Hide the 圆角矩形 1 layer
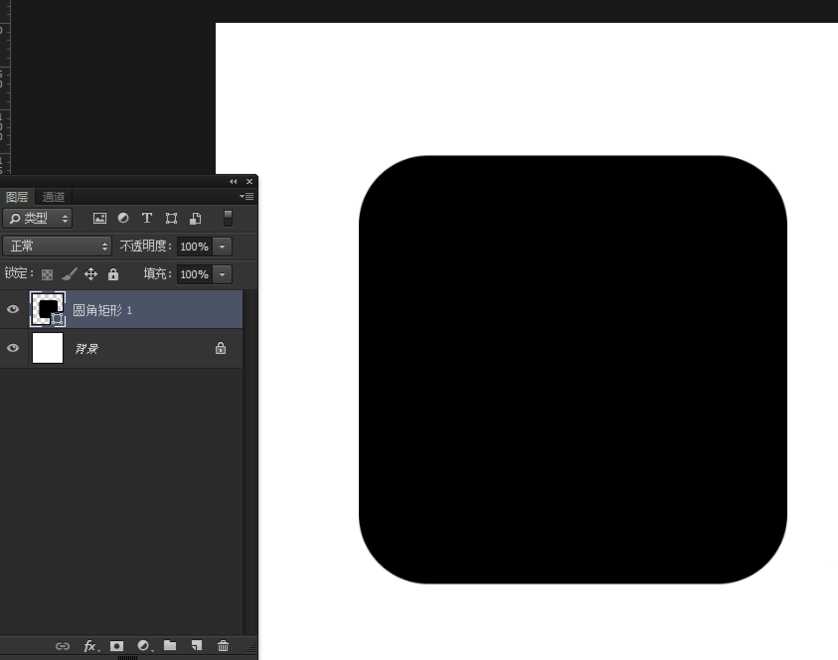The image size is (838, 660). coord(13,310)
